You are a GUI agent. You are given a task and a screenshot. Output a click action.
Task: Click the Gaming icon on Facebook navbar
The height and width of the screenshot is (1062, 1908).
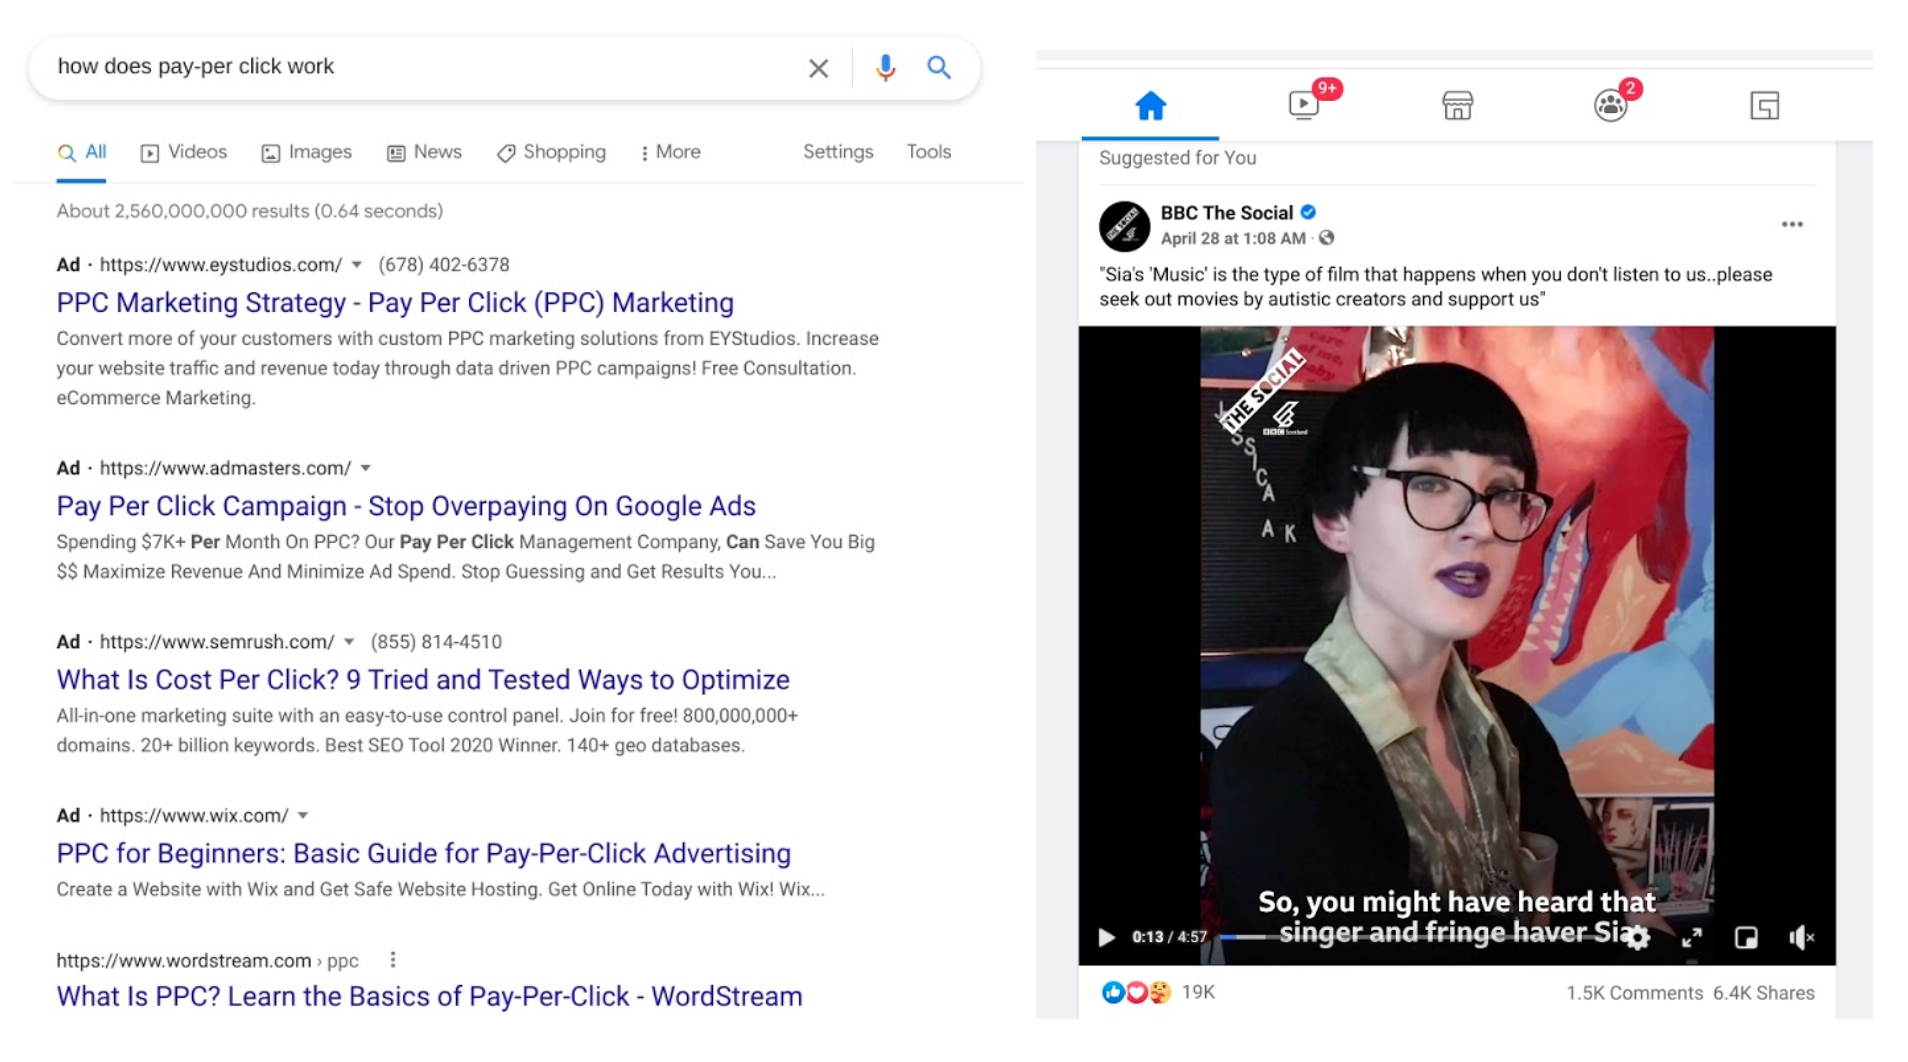click(1764, 104)
